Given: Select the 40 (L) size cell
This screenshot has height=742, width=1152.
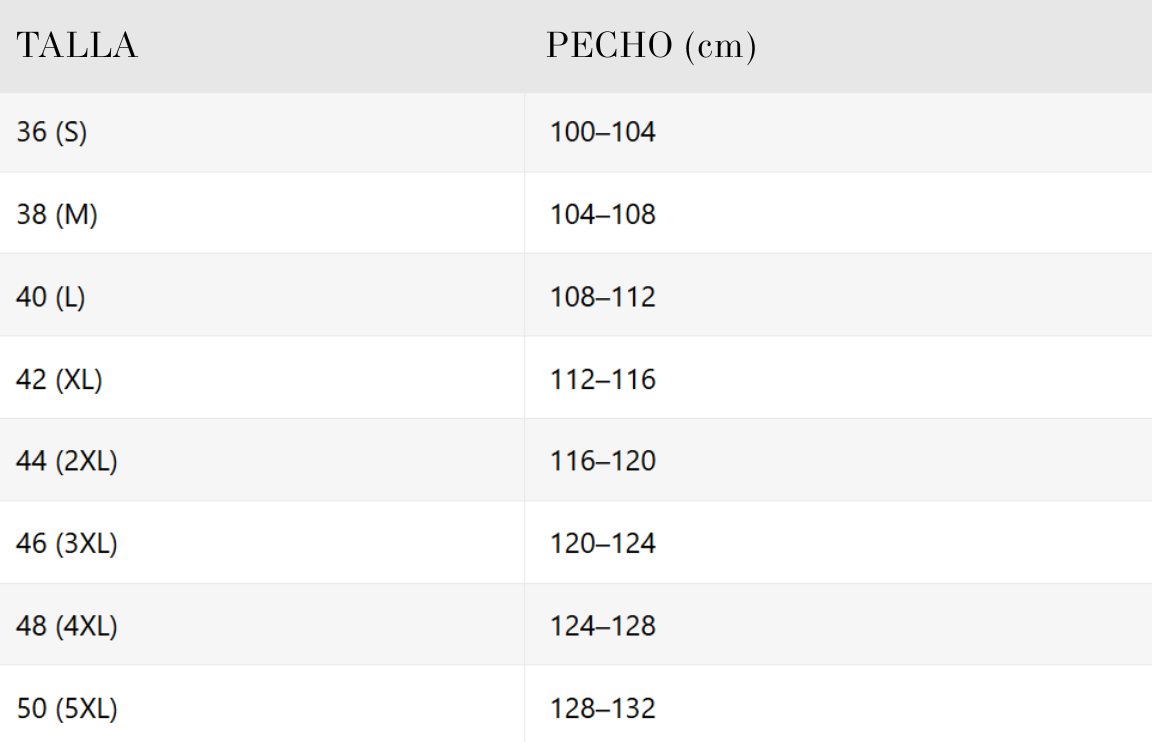Looking at the screenshot, I should click(51, 297).
